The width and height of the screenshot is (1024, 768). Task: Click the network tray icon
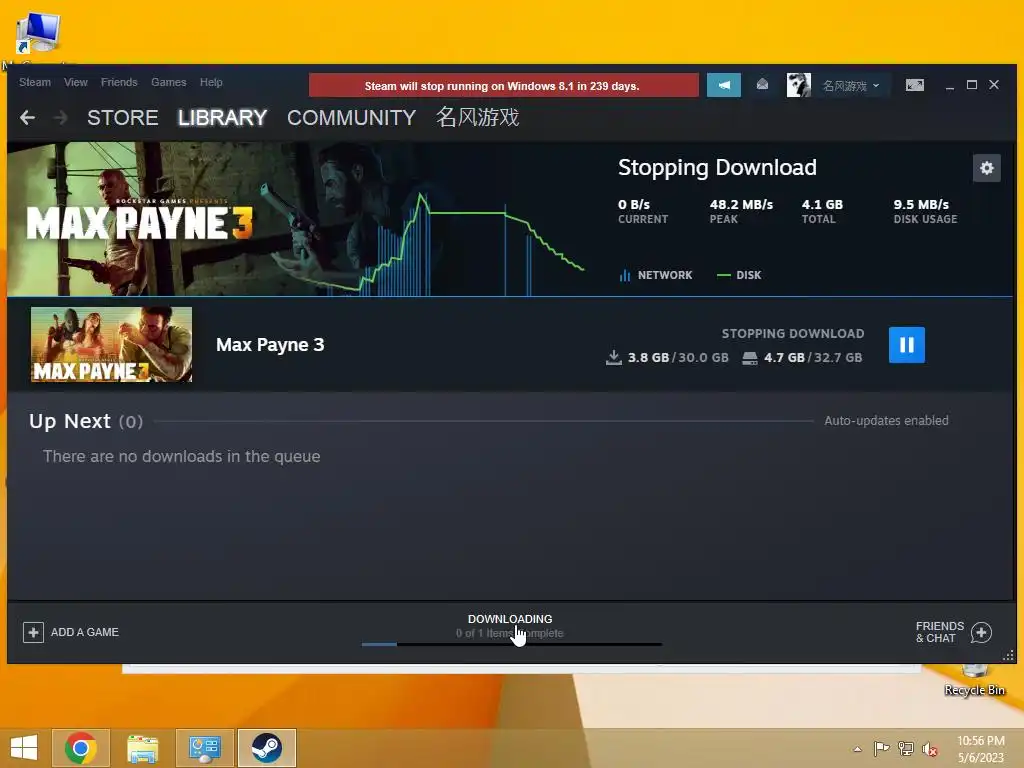906,748
